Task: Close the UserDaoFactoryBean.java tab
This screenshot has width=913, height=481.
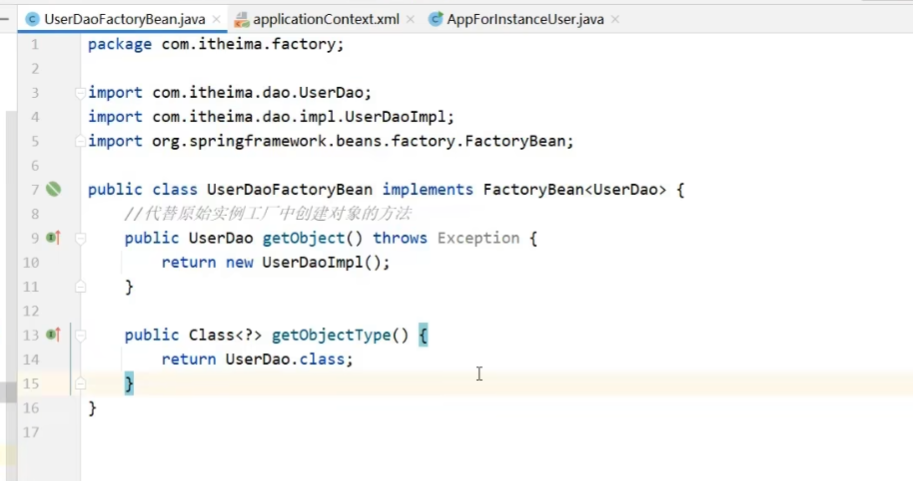Action: [x=217, y=19]
